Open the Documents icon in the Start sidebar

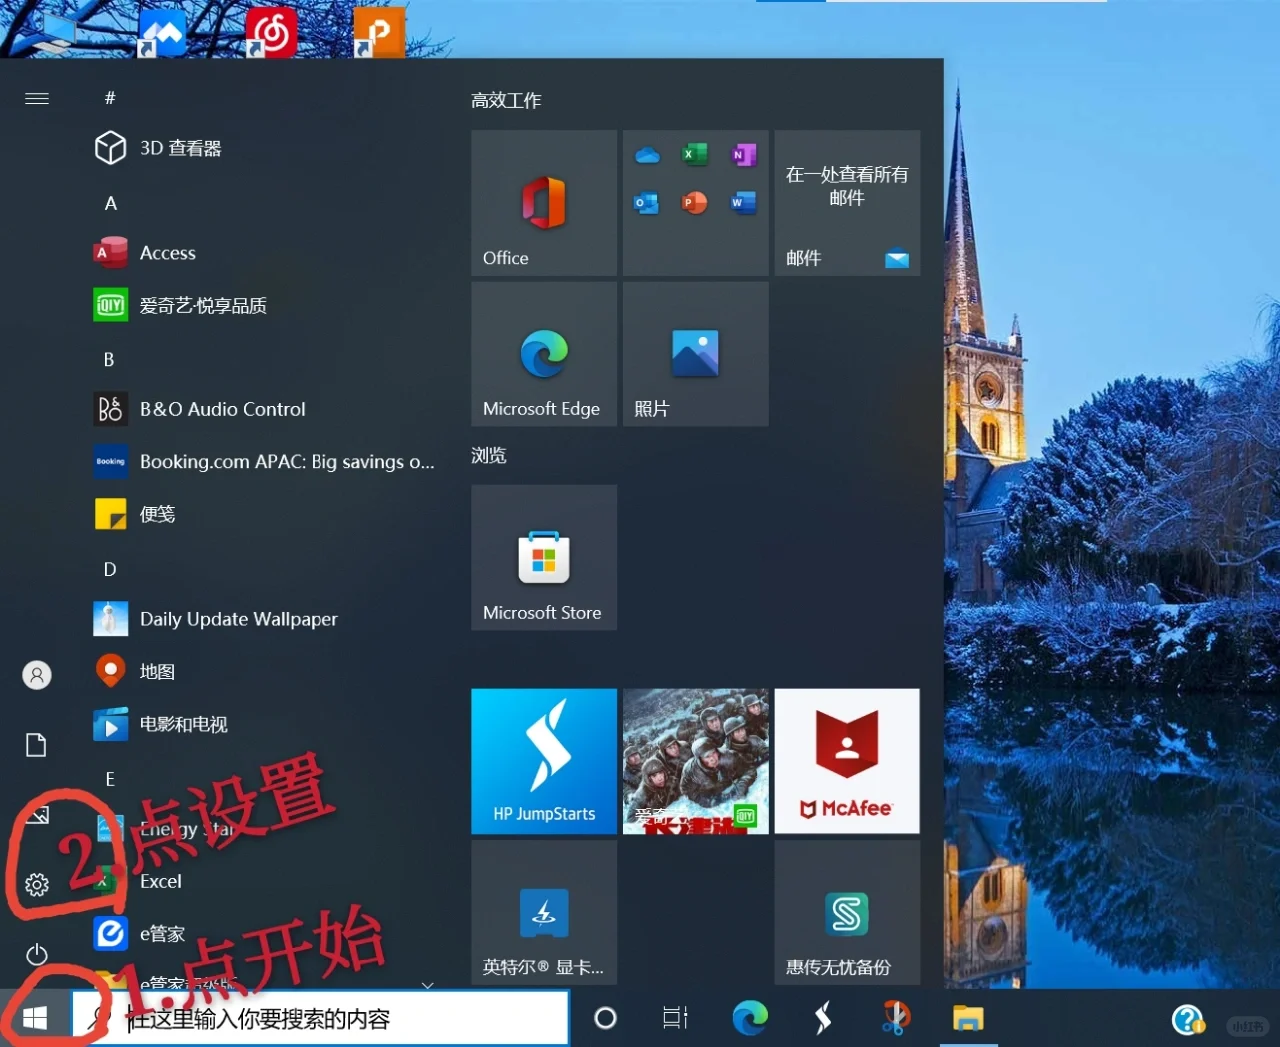click(37, 744)
